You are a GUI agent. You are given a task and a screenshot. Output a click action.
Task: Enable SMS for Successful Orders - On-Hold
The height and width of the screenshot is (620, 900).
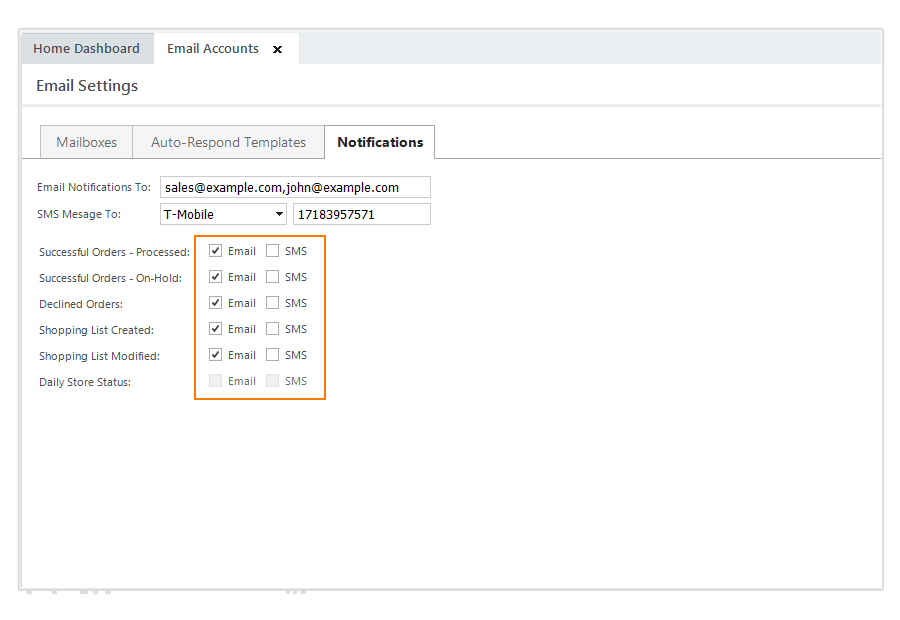click(273, 277)
